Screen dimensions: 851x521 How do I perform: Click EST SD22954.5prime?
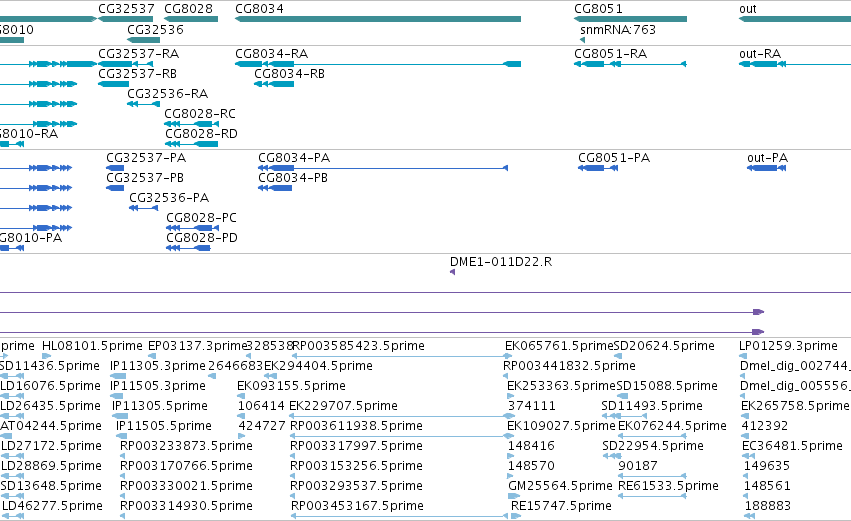coord(653,447)
